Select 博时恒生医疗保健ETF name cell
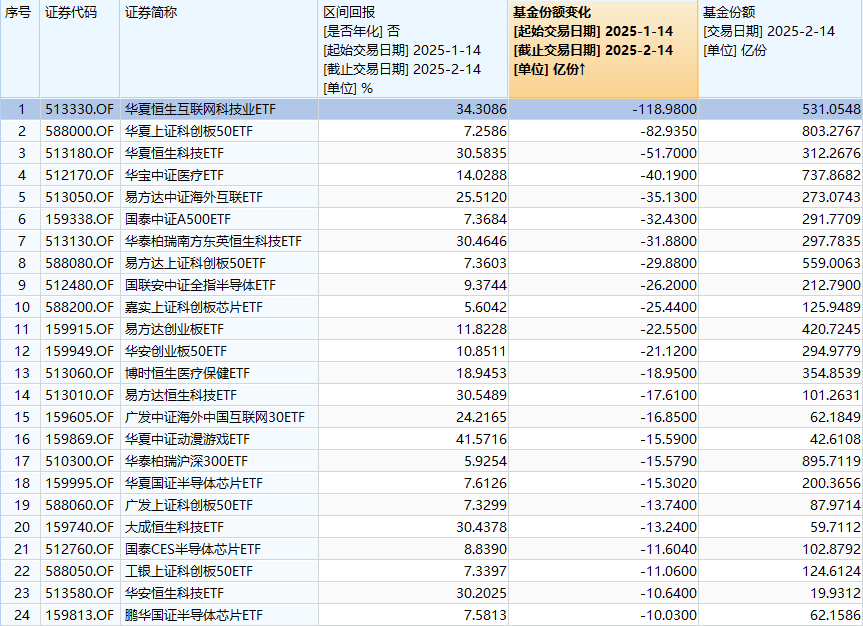 click(219, 373)
